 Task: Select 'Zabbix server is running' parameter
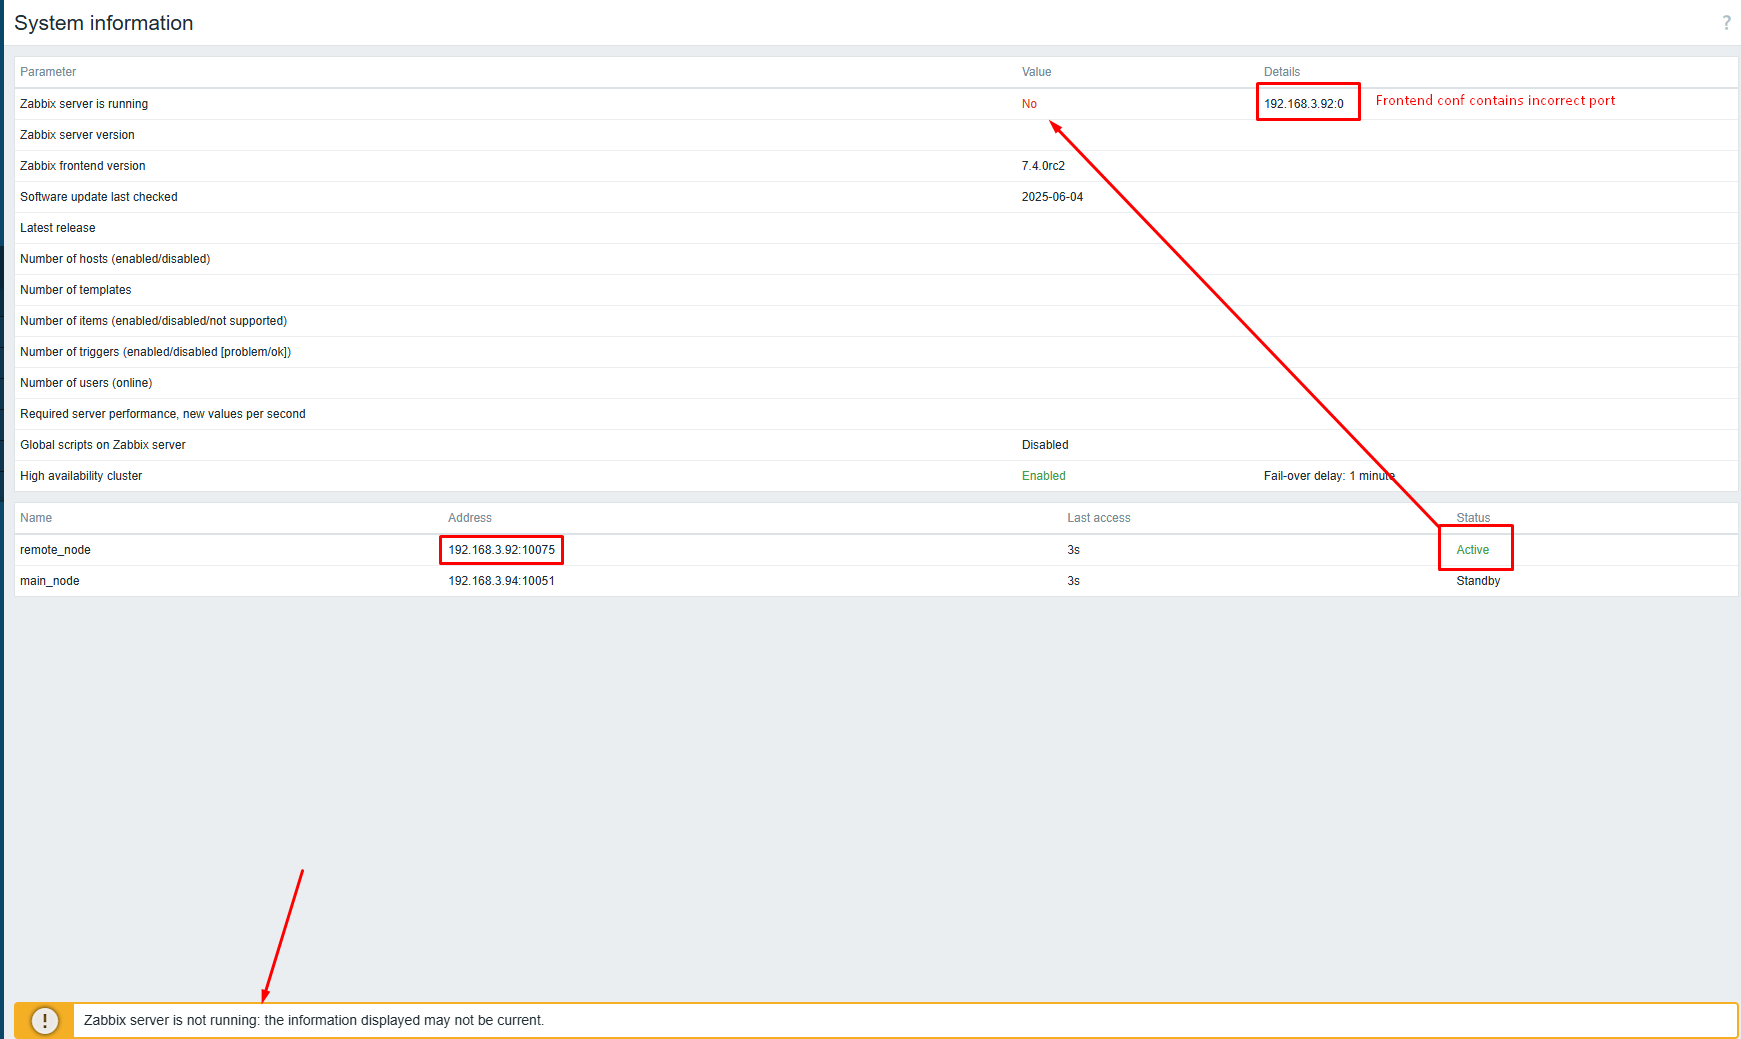[84, 104]
